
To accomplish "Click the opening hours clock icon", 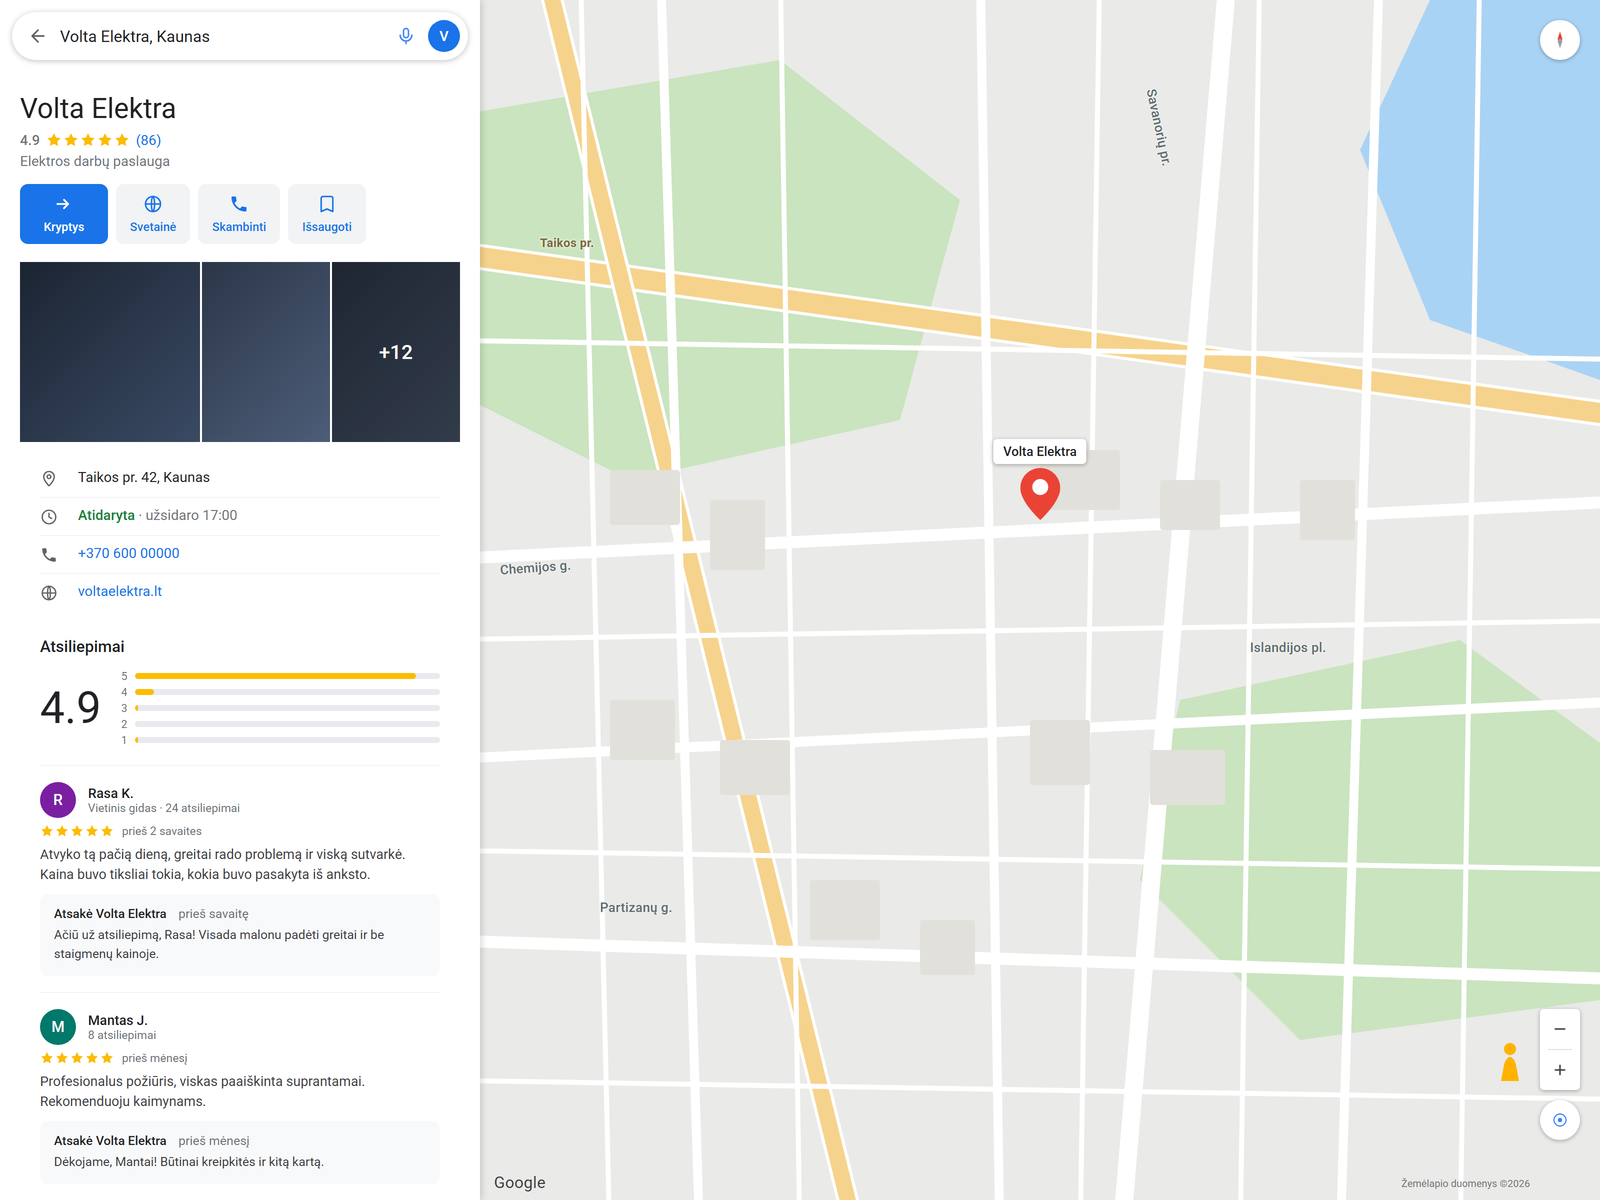I will [49, 516].
